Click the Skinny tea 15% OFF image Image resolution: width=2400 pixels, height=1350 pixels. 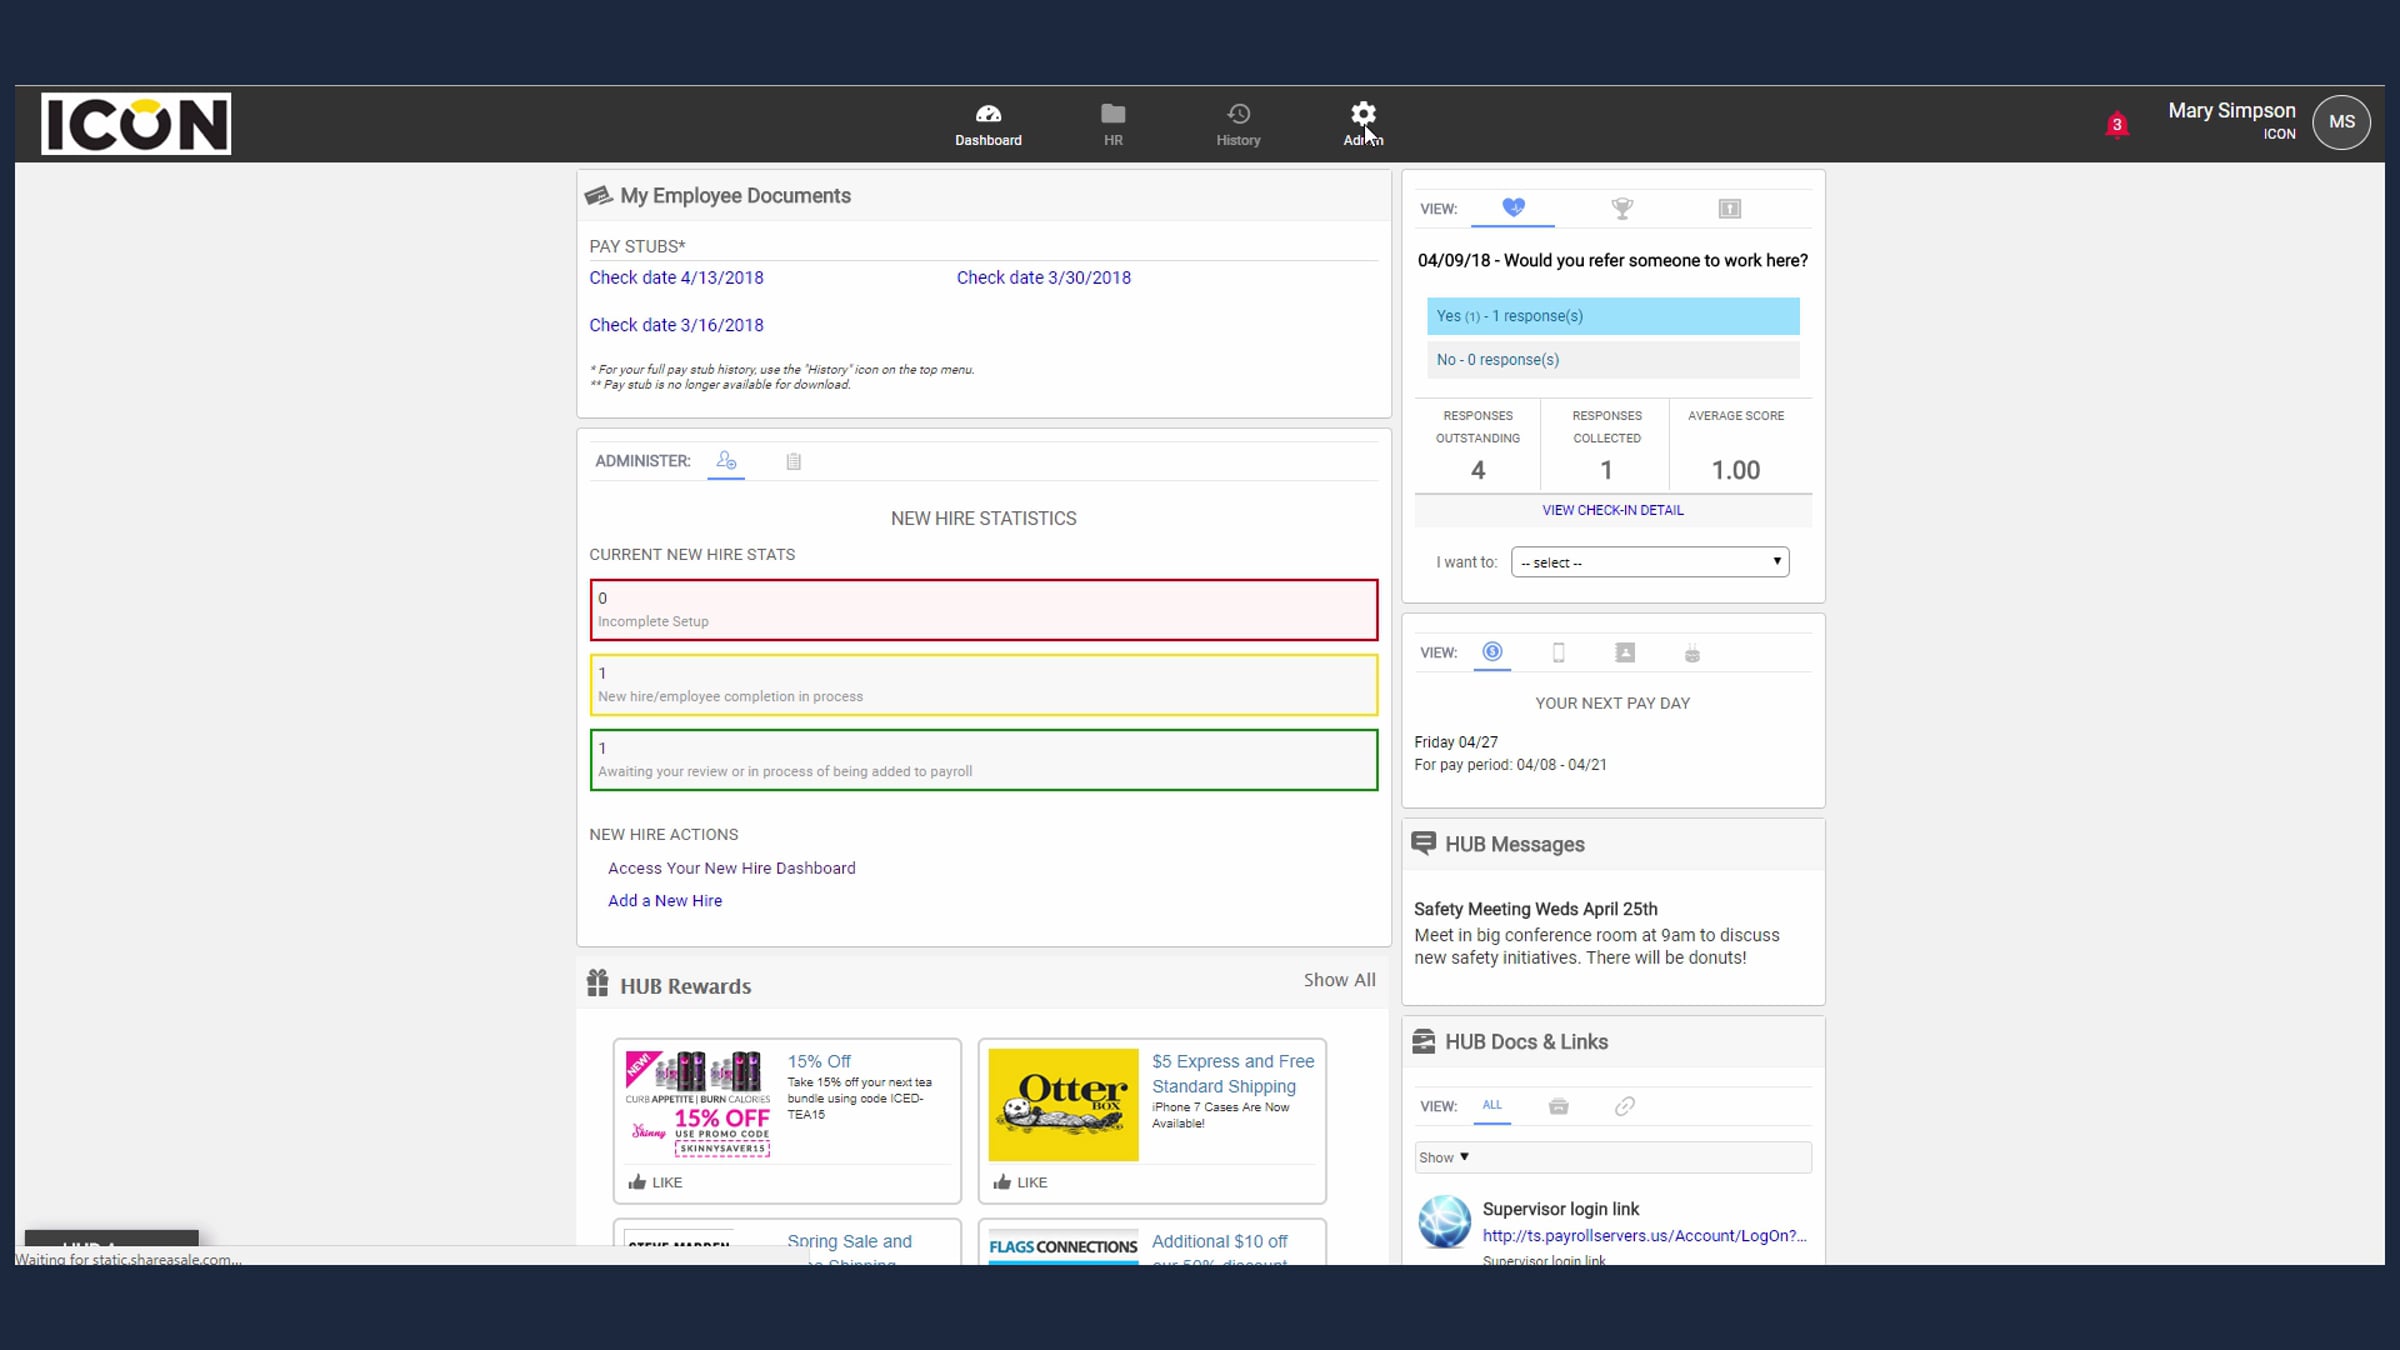[698, 1104]
